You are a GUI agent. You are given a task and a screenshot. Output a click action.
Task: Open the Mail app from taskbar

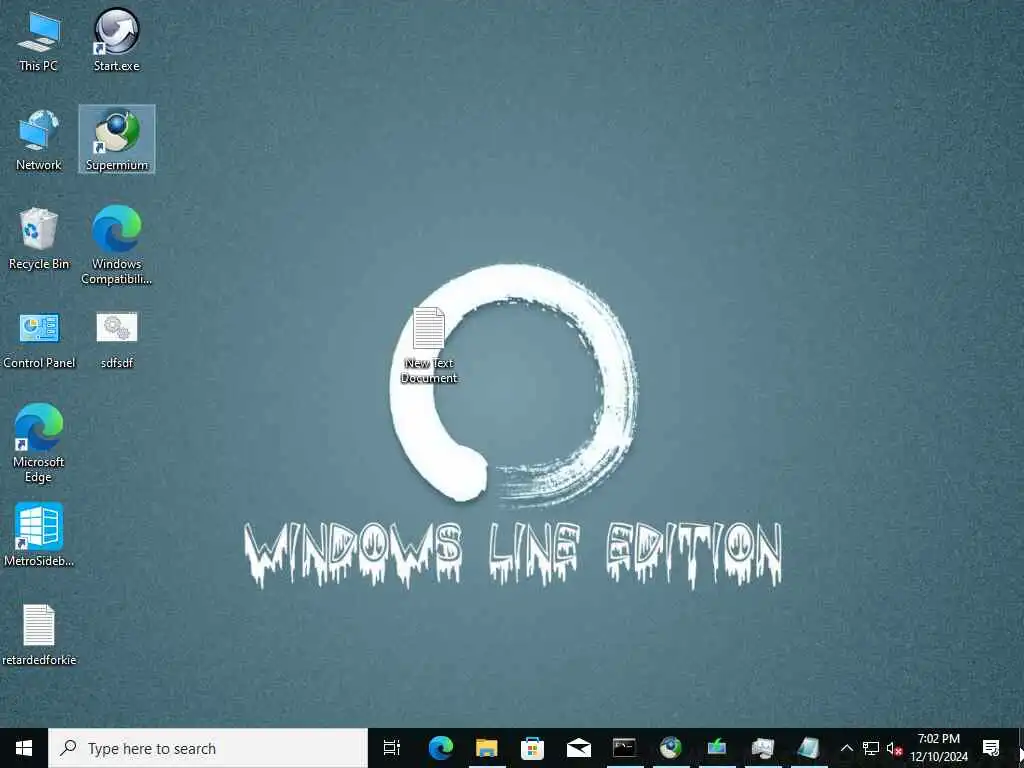[x=579, y=748]
